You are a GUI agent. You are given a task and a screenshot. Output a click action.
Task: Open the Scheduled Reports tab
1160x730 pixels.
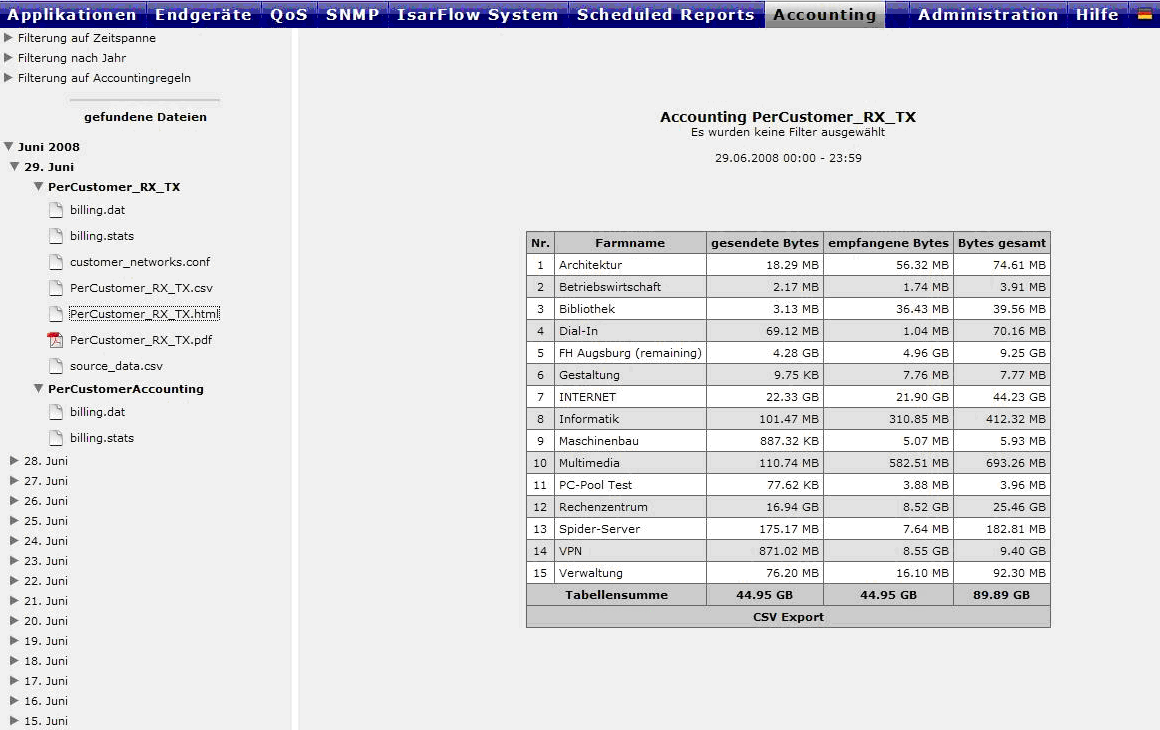click(x=665, y=14)
